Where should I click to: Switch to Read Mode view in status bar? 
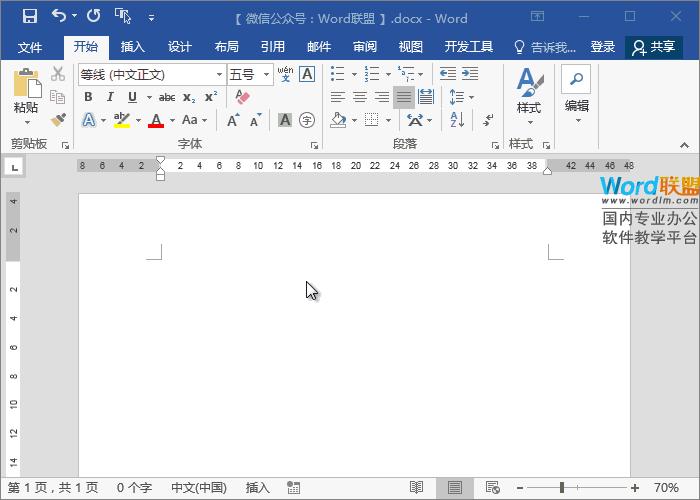coord(416,487)
